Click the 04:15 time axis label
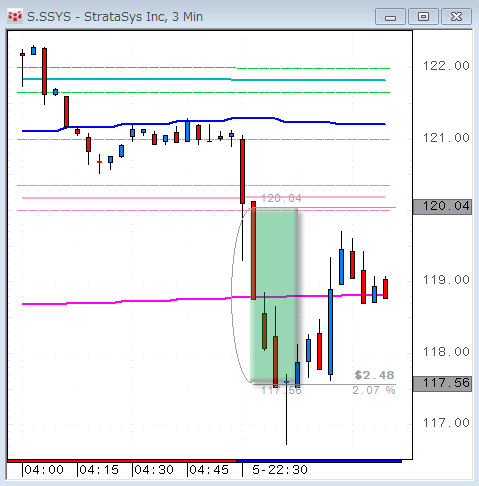Viewport: 479px width, 486px height. click(99, 470)
